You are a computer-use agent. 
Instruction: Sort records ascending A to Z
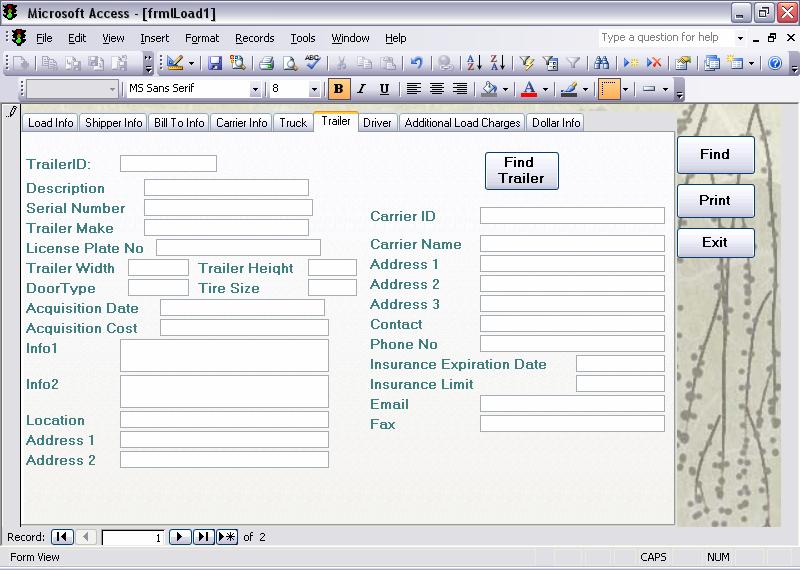(x=473, y=63)
